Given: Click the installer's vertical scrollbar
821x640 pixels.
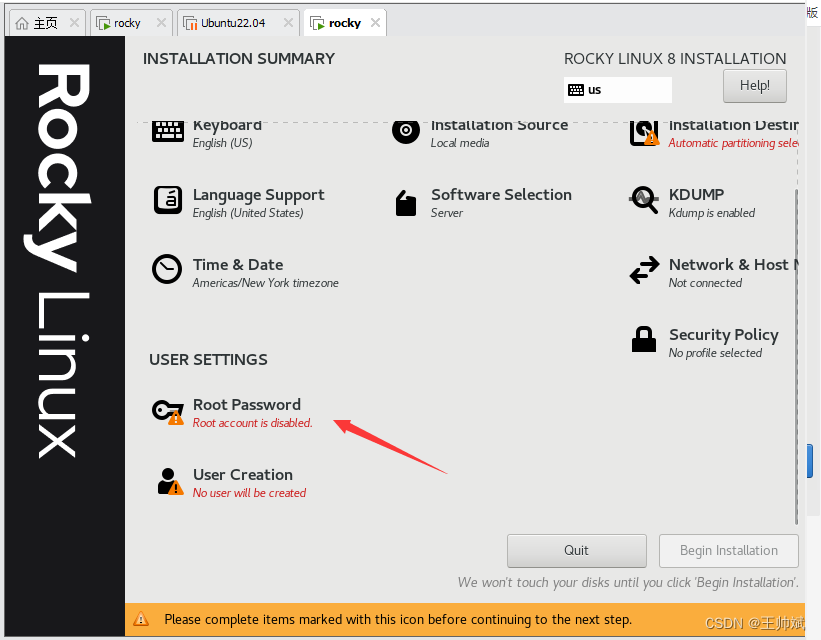Looking at the screenshot, I should pos(796,356).
